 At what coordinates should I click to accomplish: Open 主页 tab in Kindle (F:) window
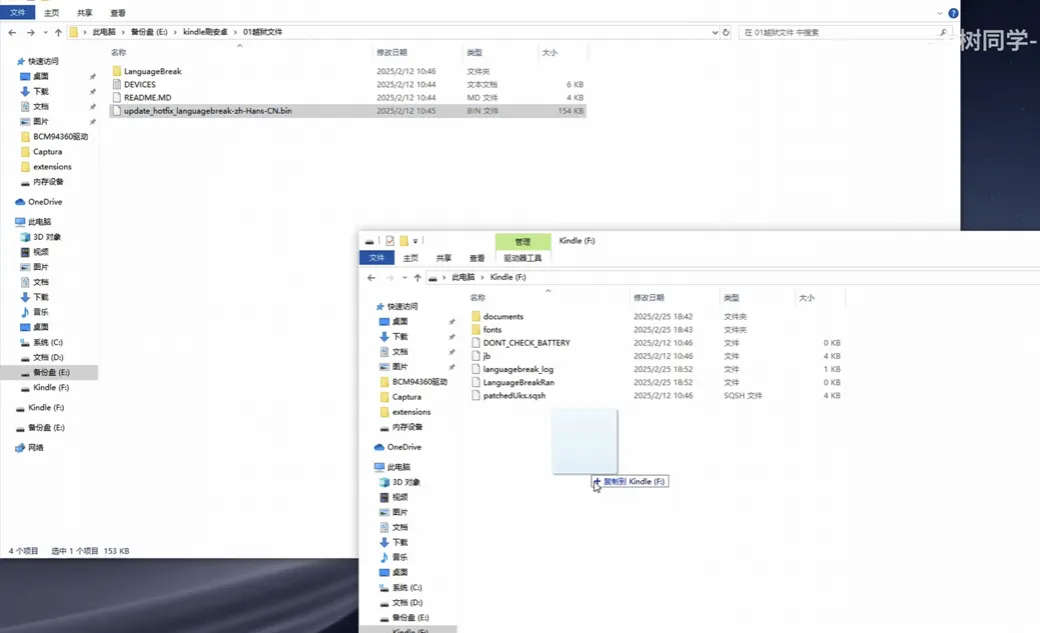[411, 258]
